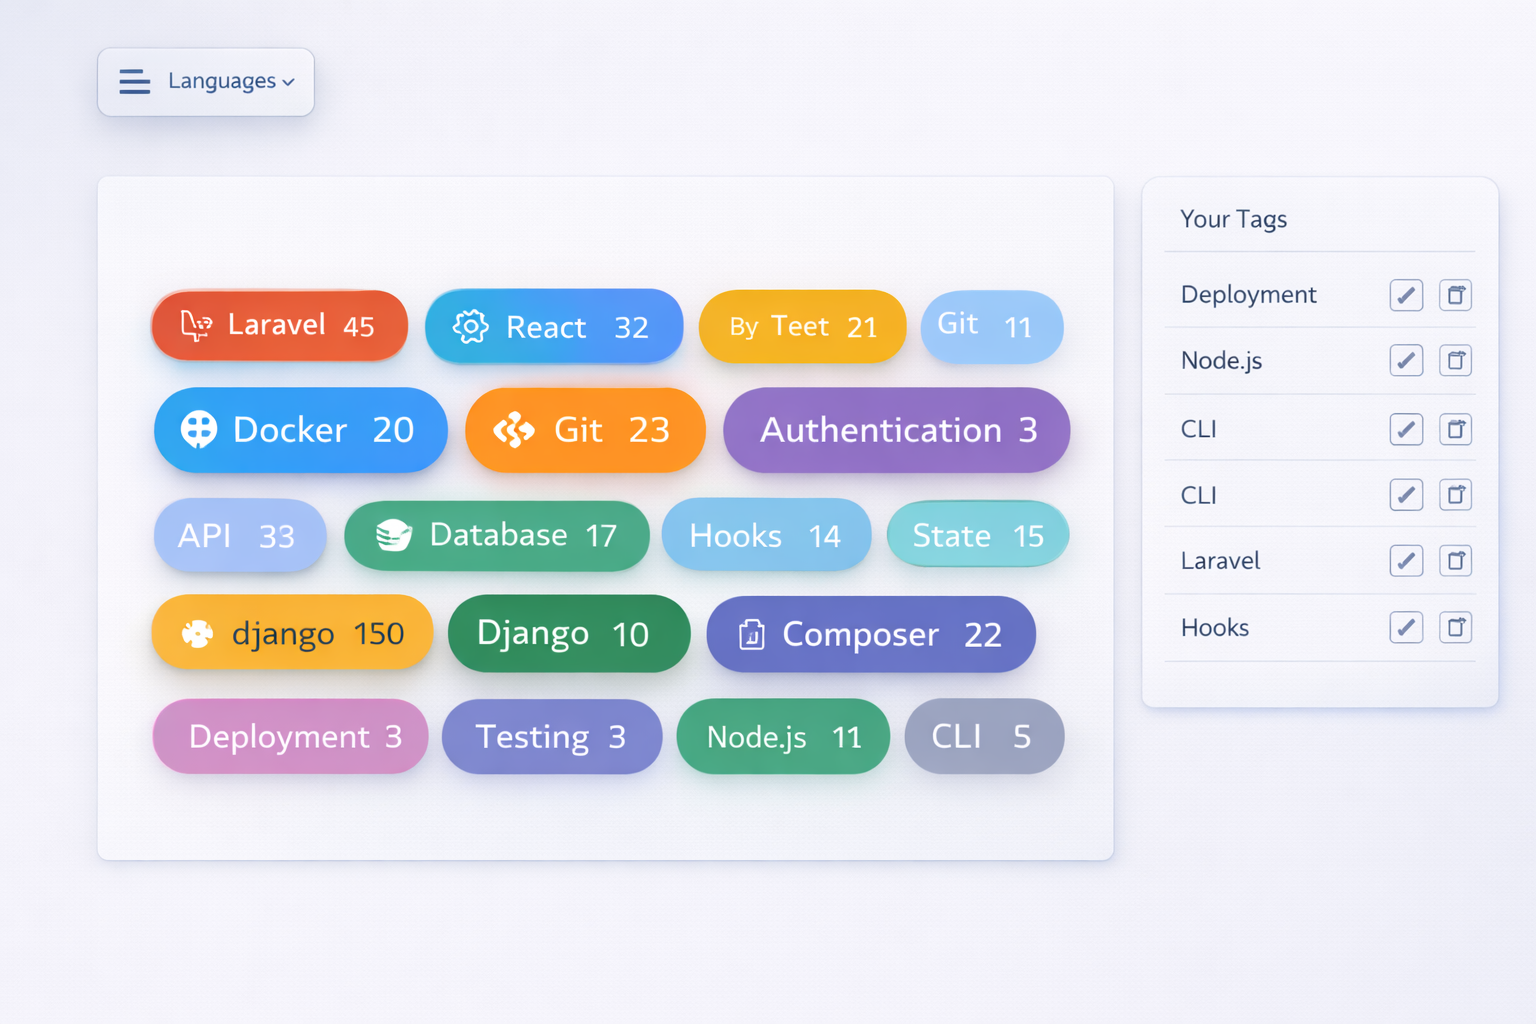Choose the teal State 15 tag
Screen dimensions: 1536x1024
coord(977,535)
